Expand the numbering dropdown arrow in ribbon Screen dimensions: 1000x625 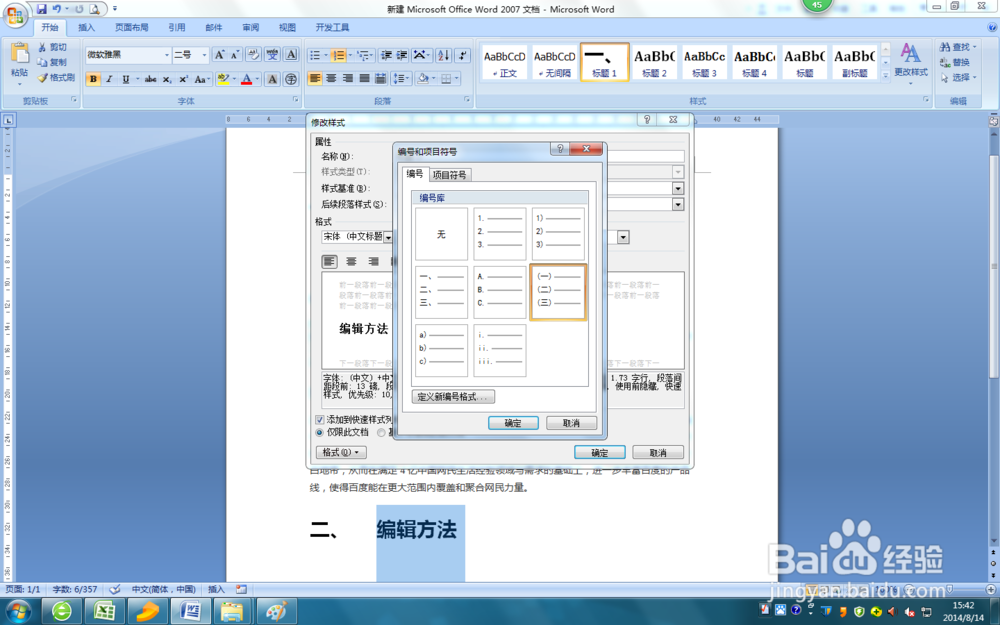click(x=350, y=55)
